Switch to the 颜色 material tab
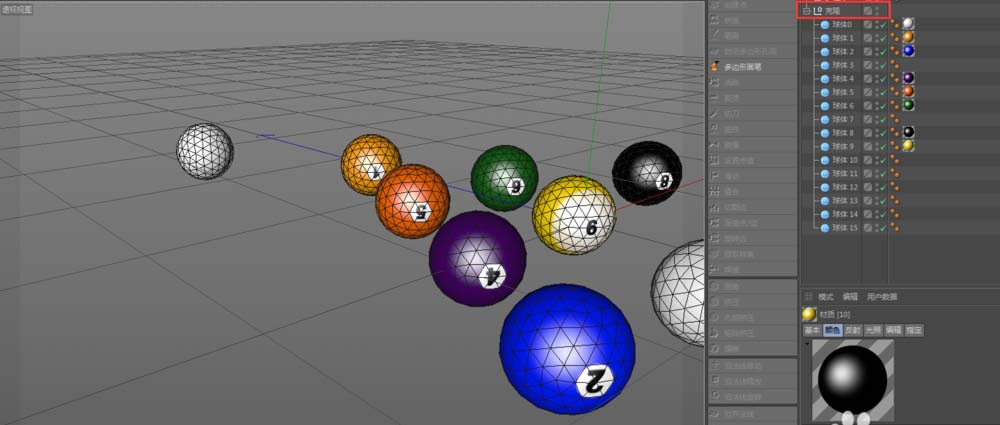The image size is (1000, 425). coord(832,331)
